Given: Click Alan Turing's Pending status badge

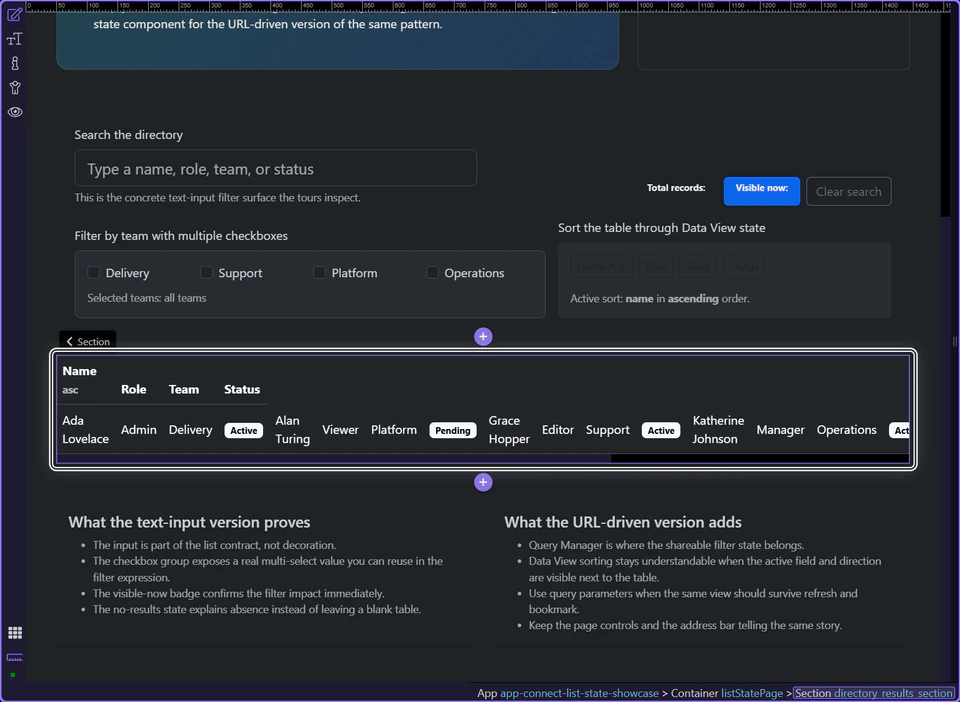Looking at the screenshot, I should 452,430.
